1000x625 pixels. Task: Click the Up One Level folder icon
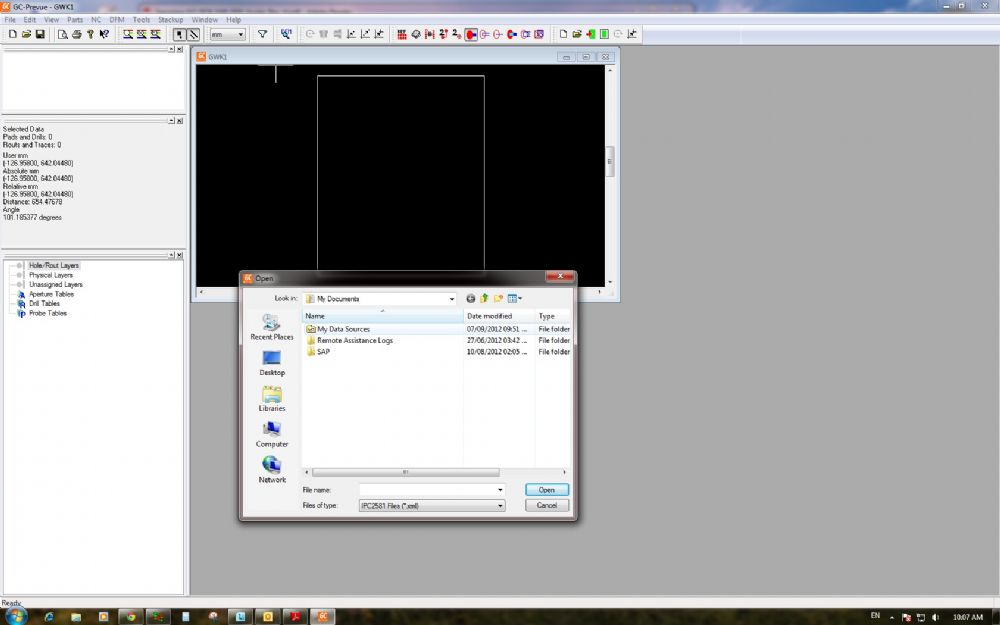pos(484,298)
